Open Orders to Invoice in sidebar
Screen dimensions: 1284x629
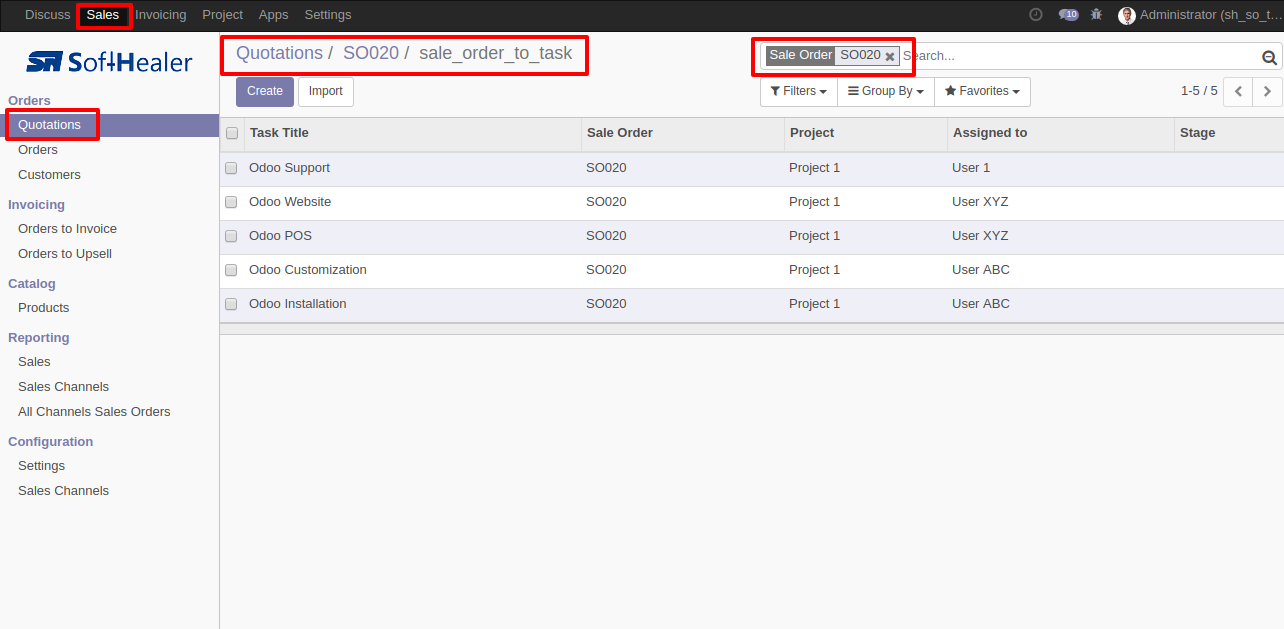coord(67,229)
